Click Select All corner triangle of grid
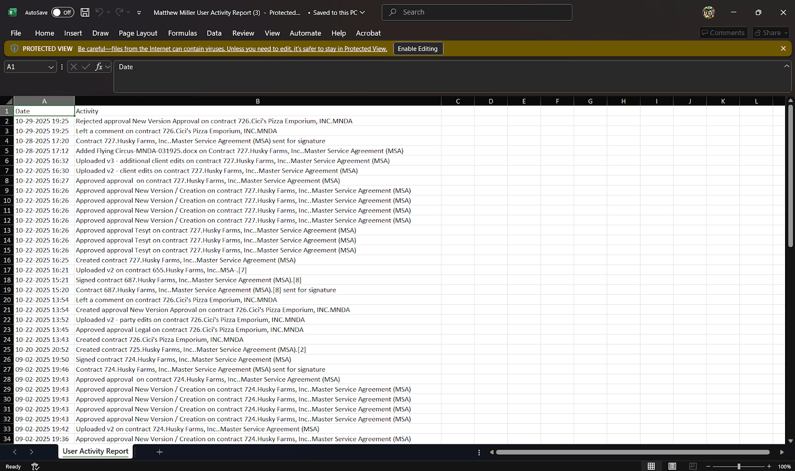 click(x=7, y=101)
